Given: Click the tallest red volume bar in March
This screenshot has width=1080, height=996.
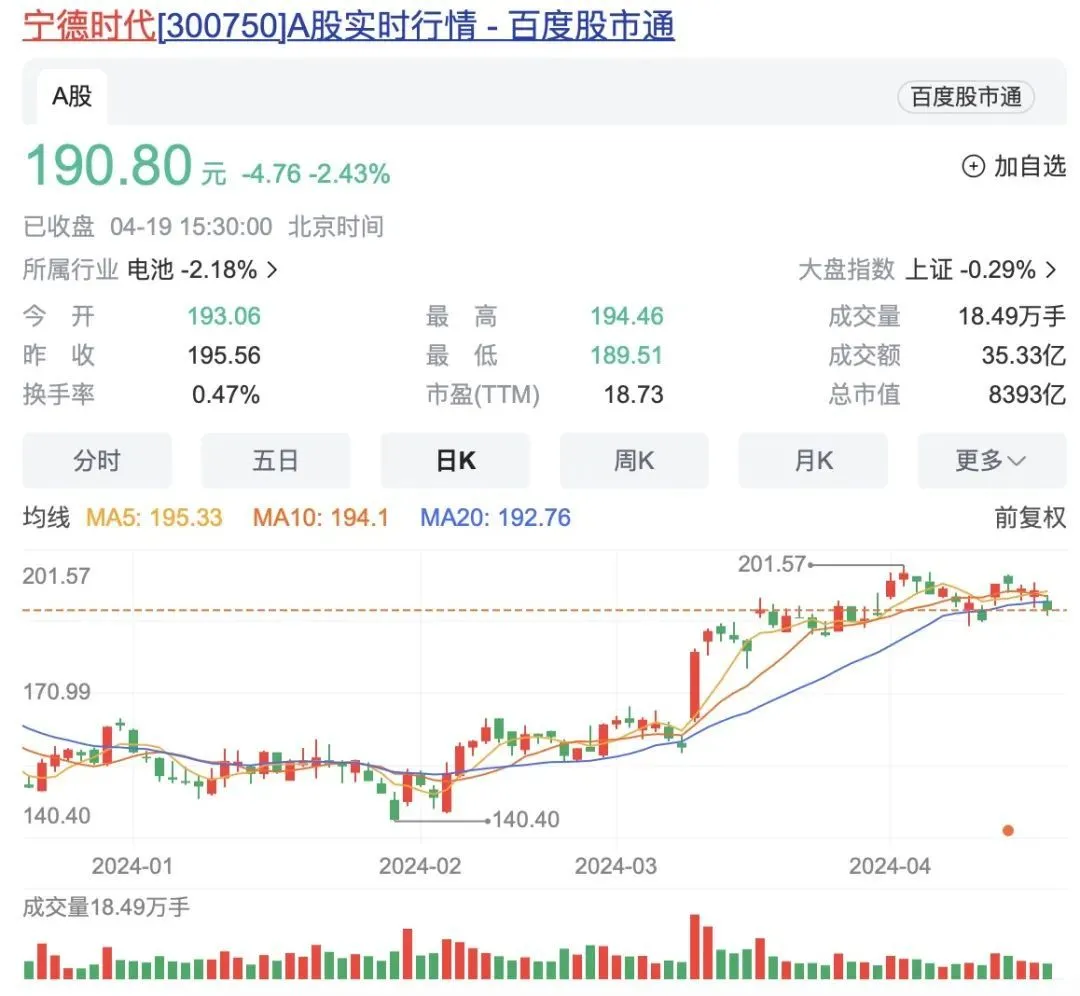Looking at the screenshot, I should 694,947.
